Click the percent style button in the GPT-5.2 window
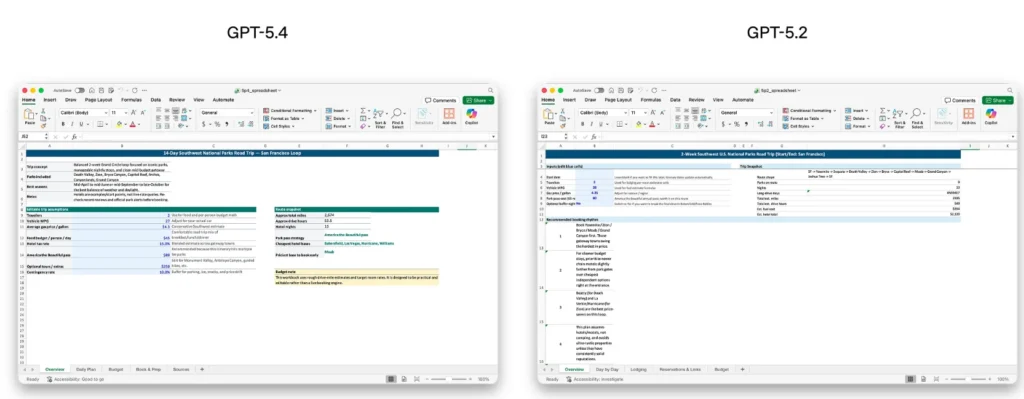1024x399 pixels. [736, 124]
